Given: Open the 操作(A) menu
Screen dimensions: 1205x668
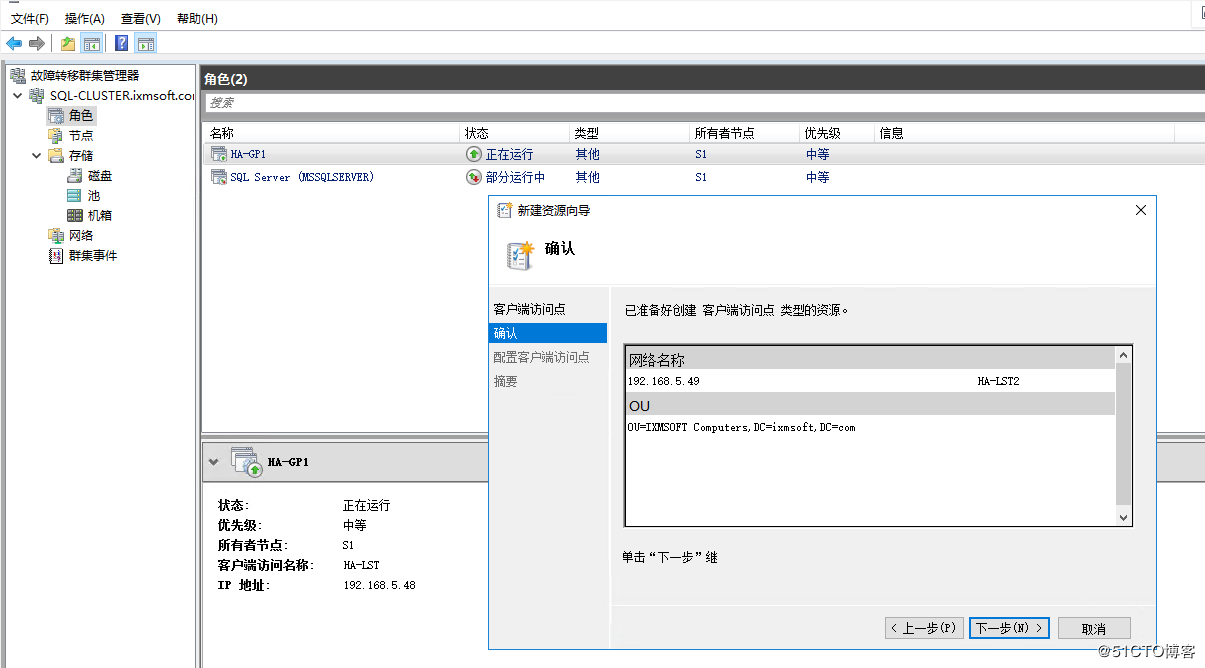Looking at the screenshot, I should coord(84,17).
